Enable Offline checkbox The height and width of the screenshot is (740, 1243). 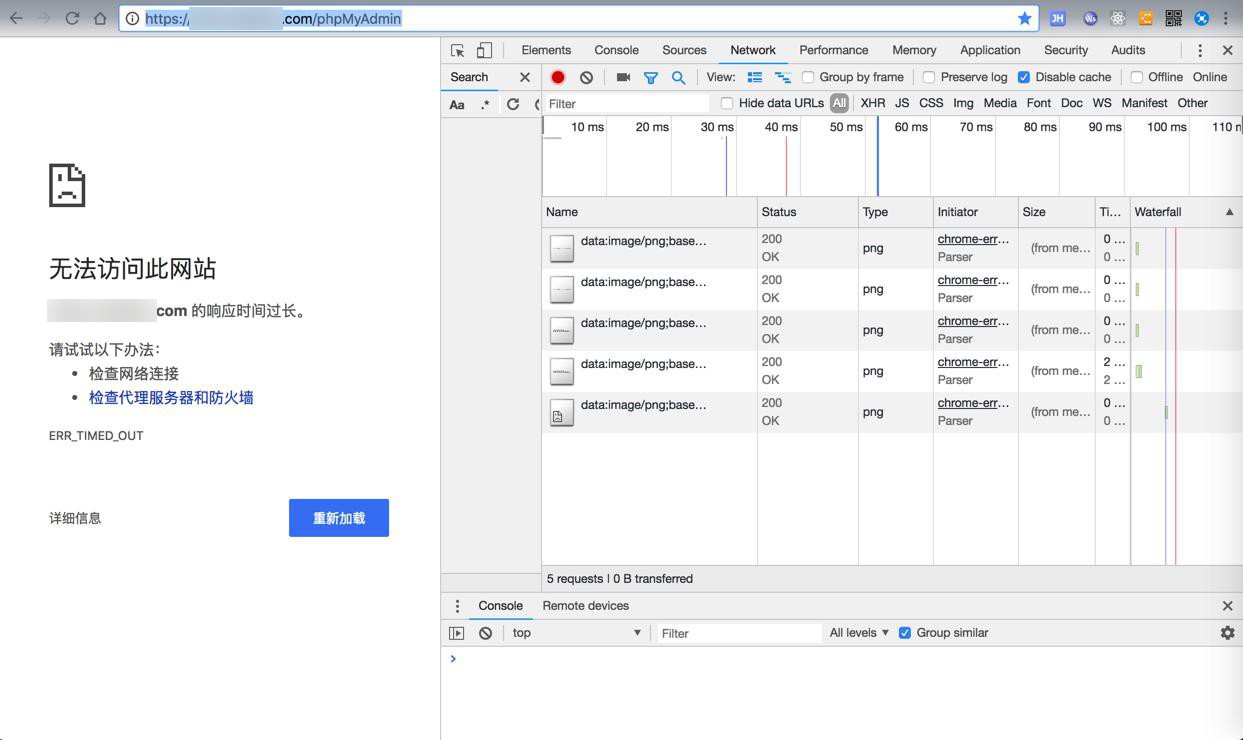(x=1137, y=77)
